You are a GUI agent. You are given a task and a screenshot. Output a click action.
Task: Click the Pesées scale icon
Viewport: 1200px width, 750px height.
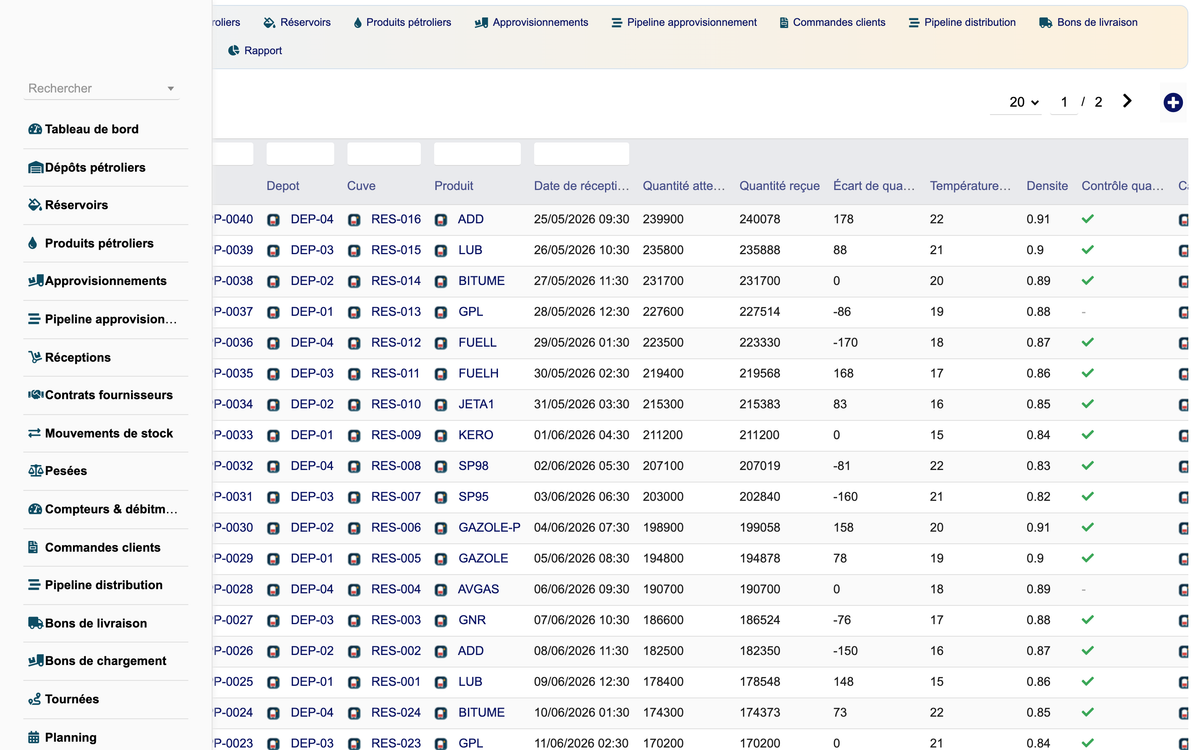point(35,471)
